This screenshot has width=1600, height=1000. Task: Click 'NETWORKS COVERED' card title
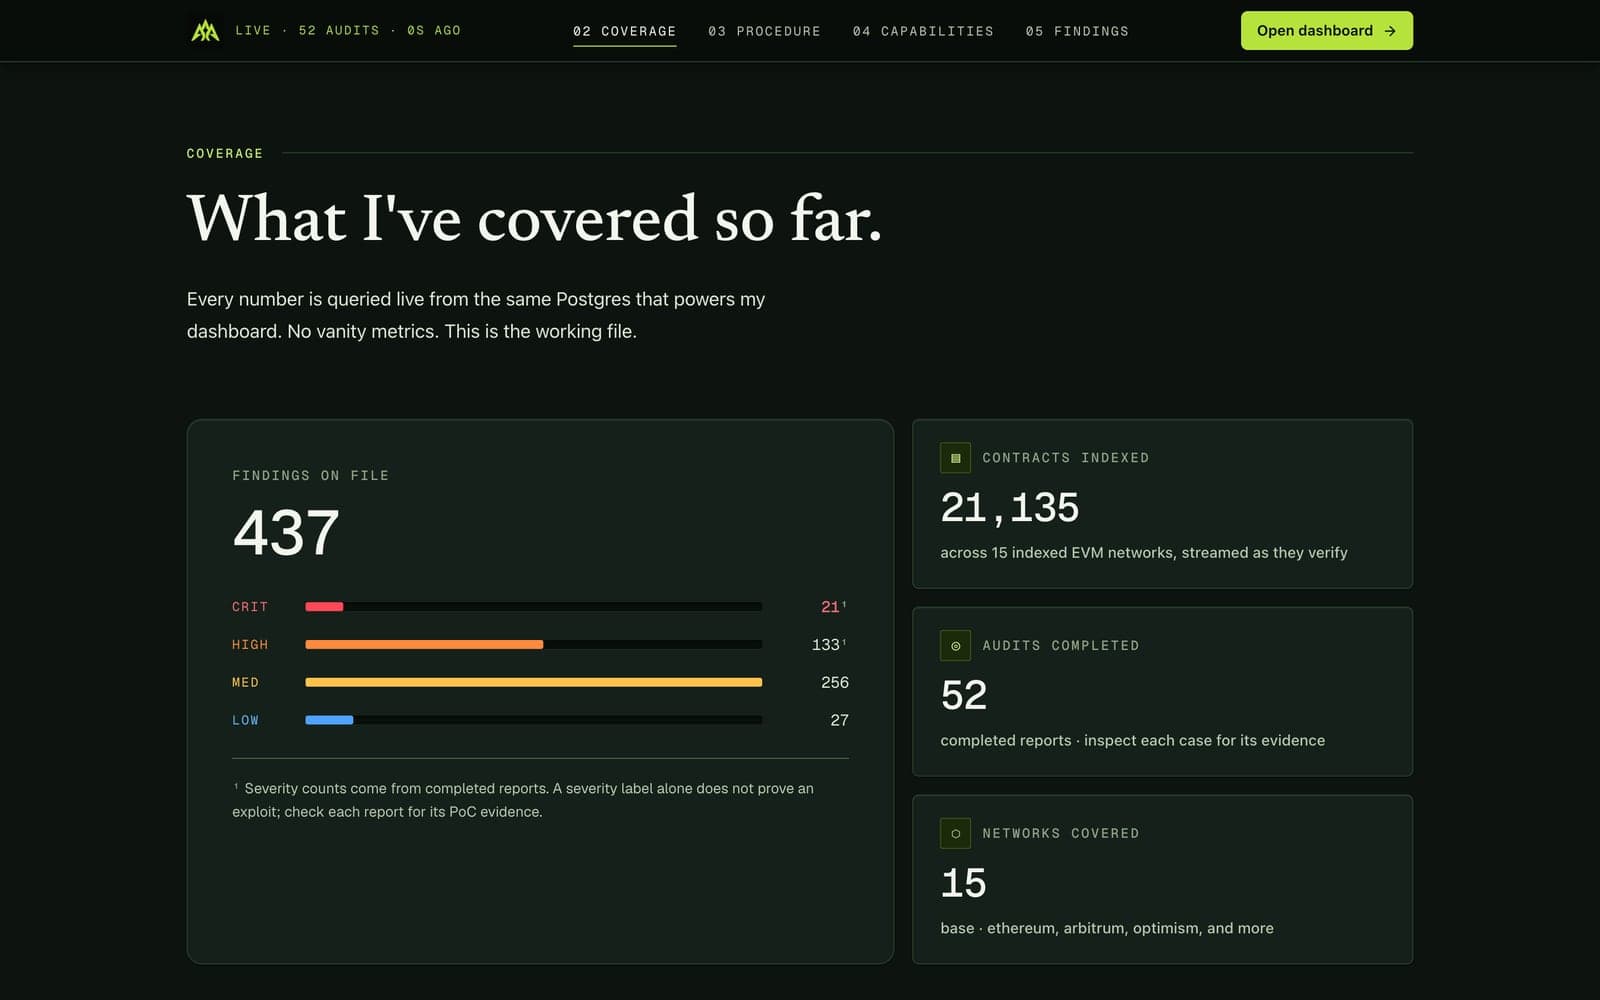click(x=1060, y=834)
